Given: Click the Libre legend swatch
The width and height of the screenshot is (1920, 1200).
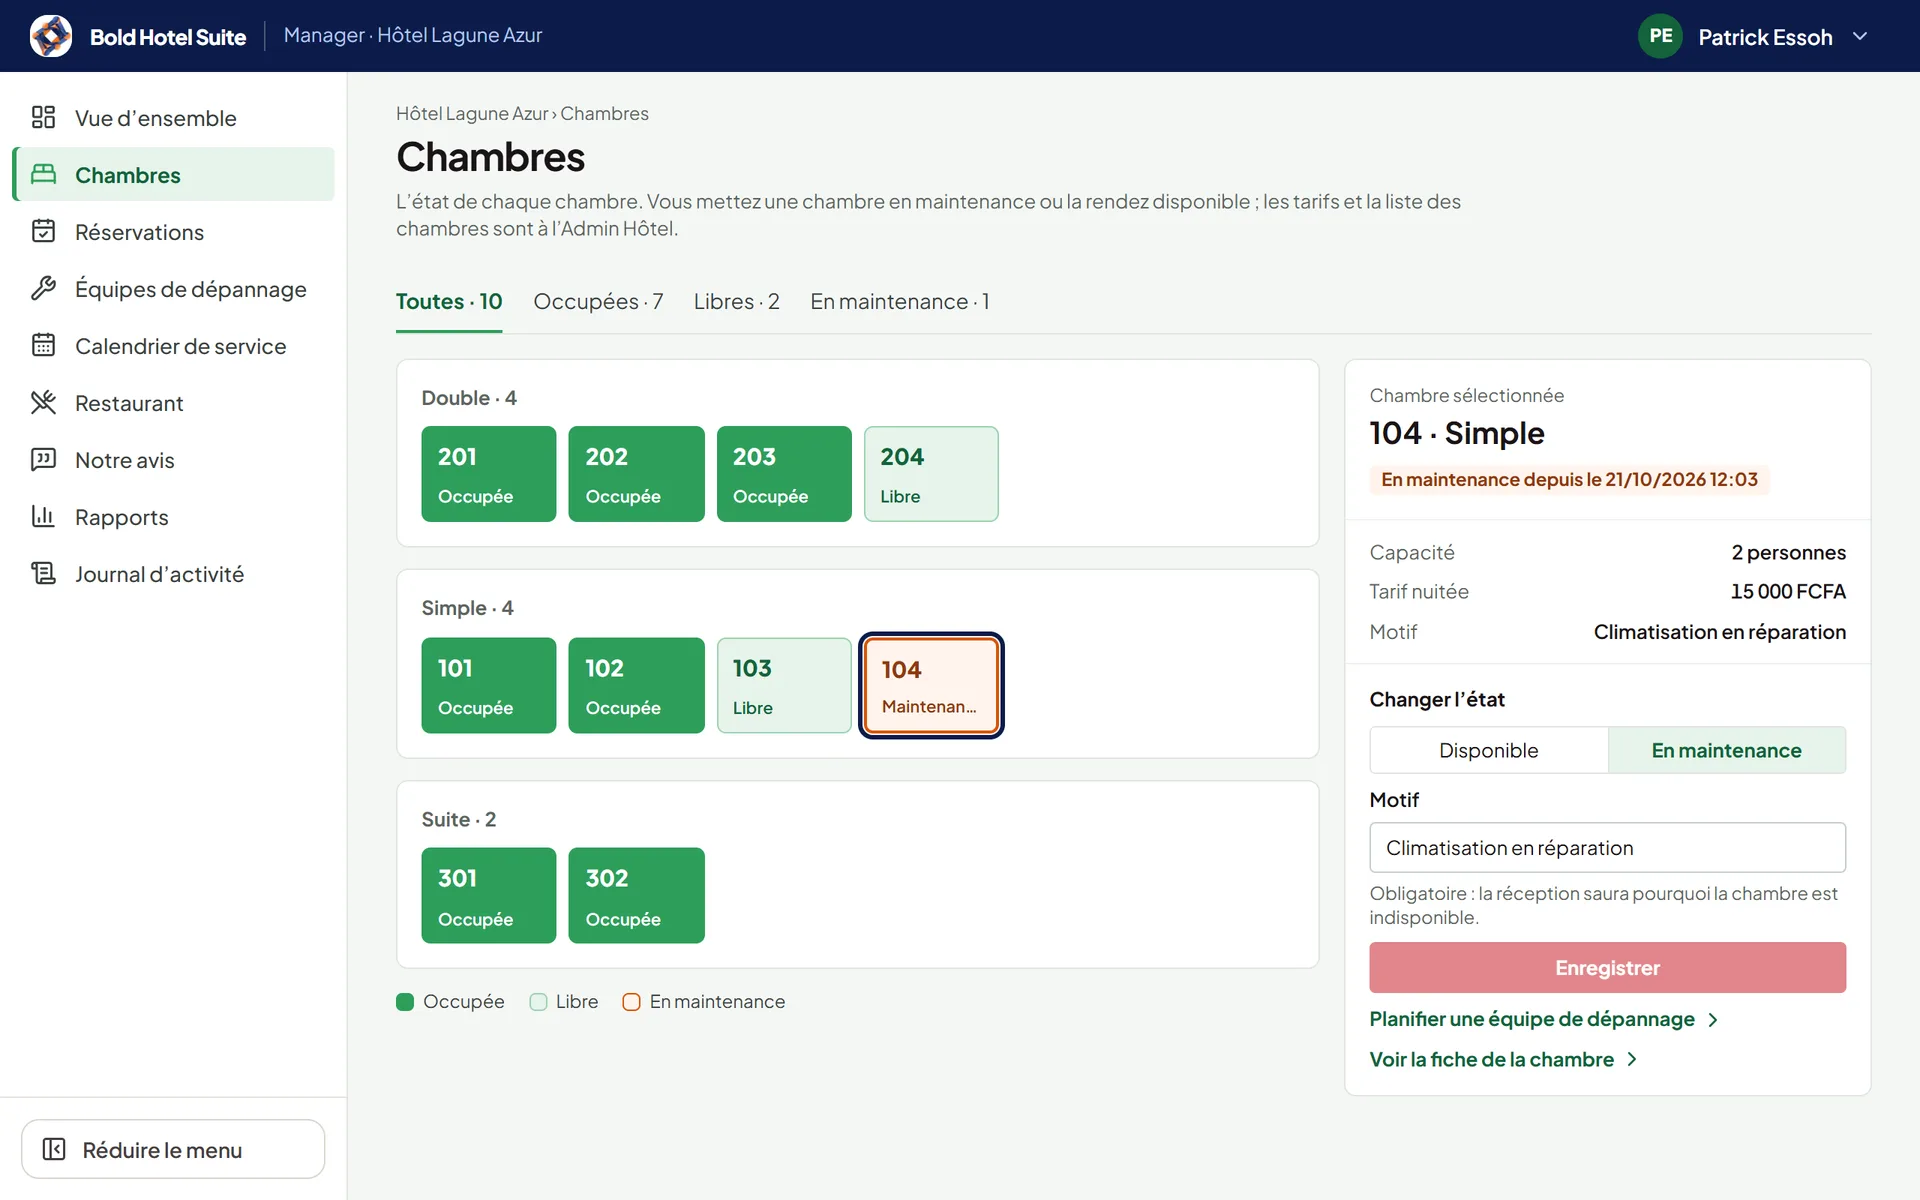Looking at the screenshot, I should pyautogui.click(x=538, y=1002).
